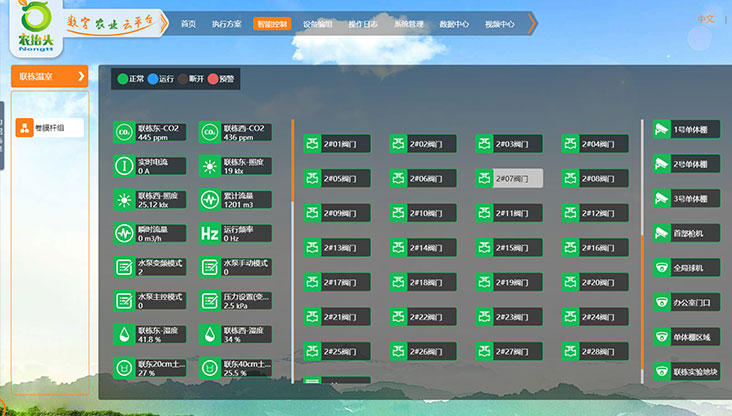Viewport: 732px width, 416px height.
Task: Click the 联栋东-CO2 sensor icon
Action: point(123,132)
